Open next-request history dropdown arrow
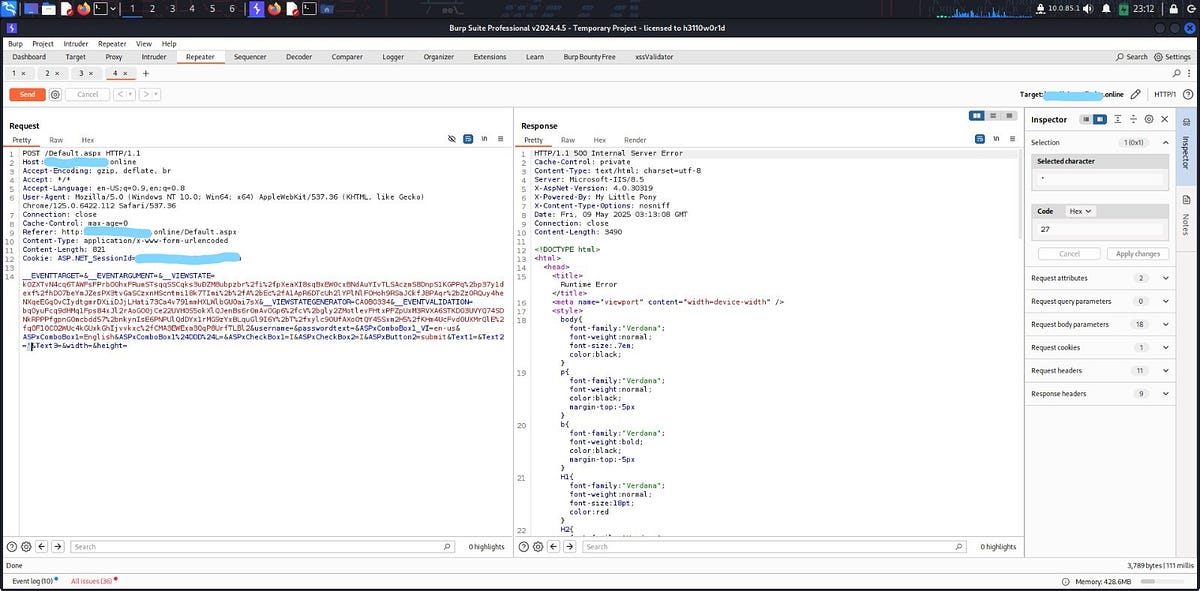1200x591 pixels. pyautogui.click(x=156, y=94)
